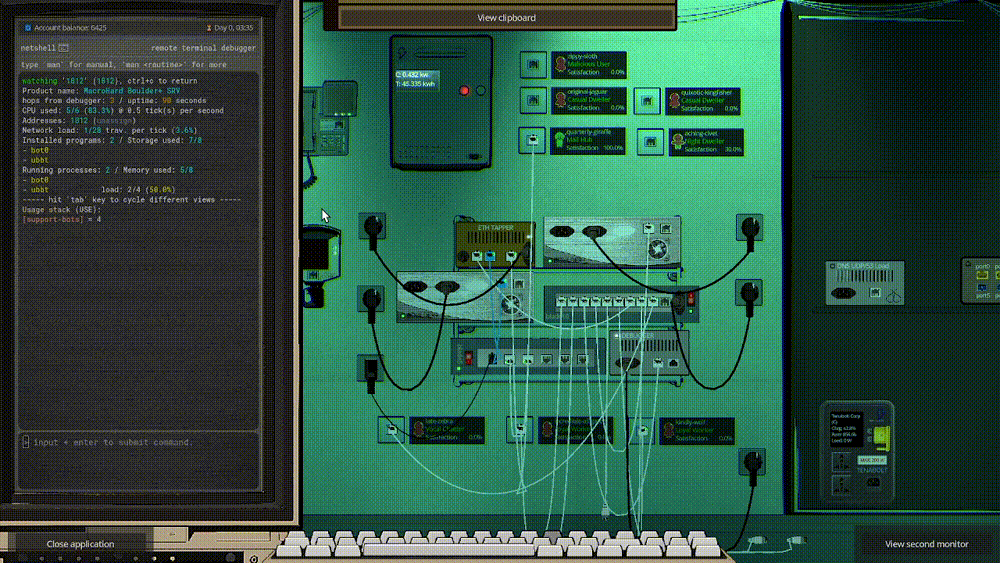Click cabled wall port beside quarterly-giraffe
Image resolution: width=1000 pixels, height=563 pixels.
(x=533, y=140)
